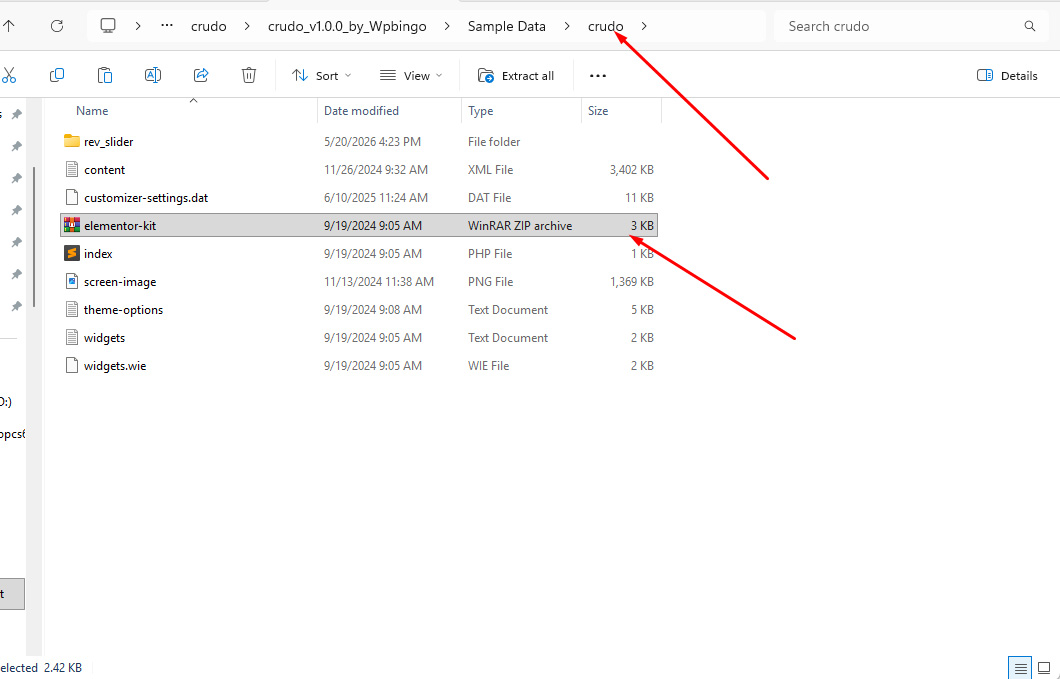1060x679 pixels.
Task: Click the search magnifier icon
Action: point(1030,26)
